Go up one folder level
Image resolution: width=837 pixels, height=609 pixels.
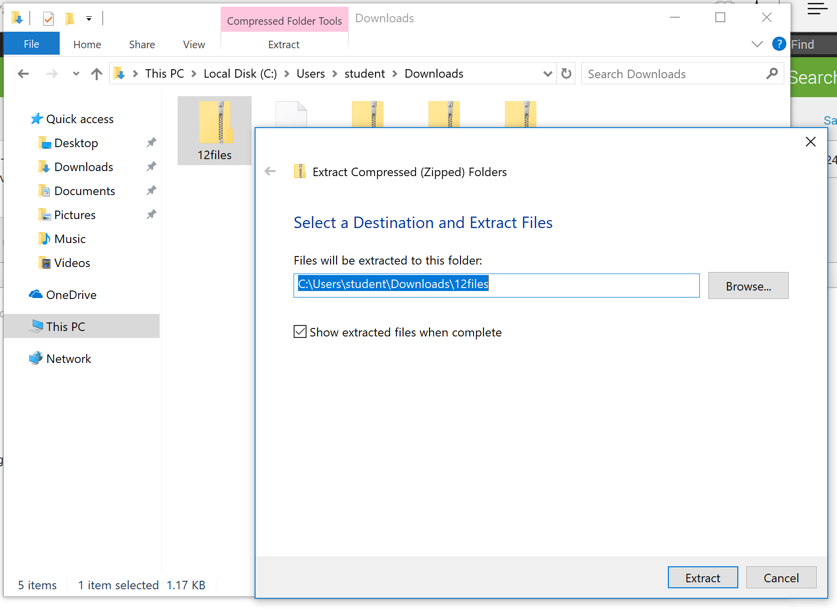97,74
